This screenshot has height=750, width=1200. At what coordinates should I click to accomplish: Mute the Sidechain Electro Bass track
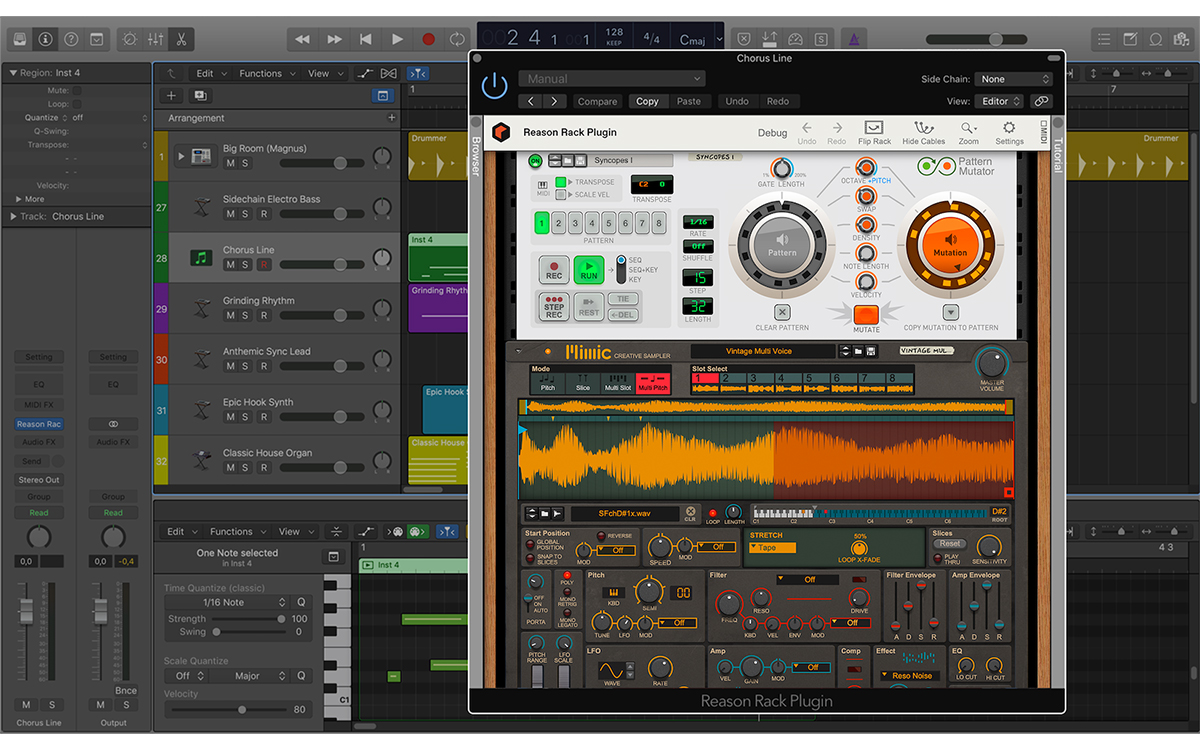click(230, 214)
